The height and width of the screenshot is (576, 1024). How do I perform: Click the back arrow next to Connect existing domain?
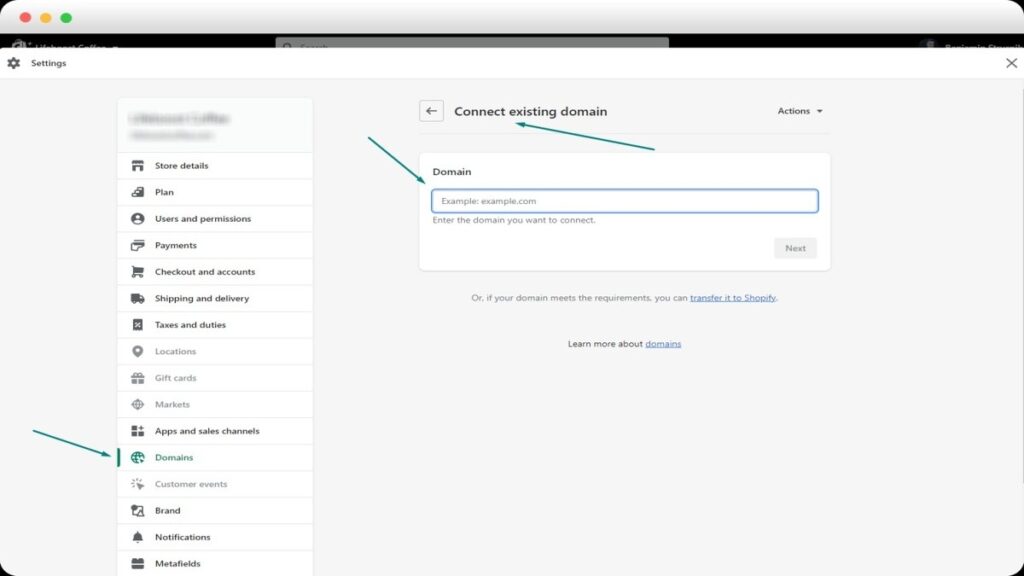tap(431, 110)
